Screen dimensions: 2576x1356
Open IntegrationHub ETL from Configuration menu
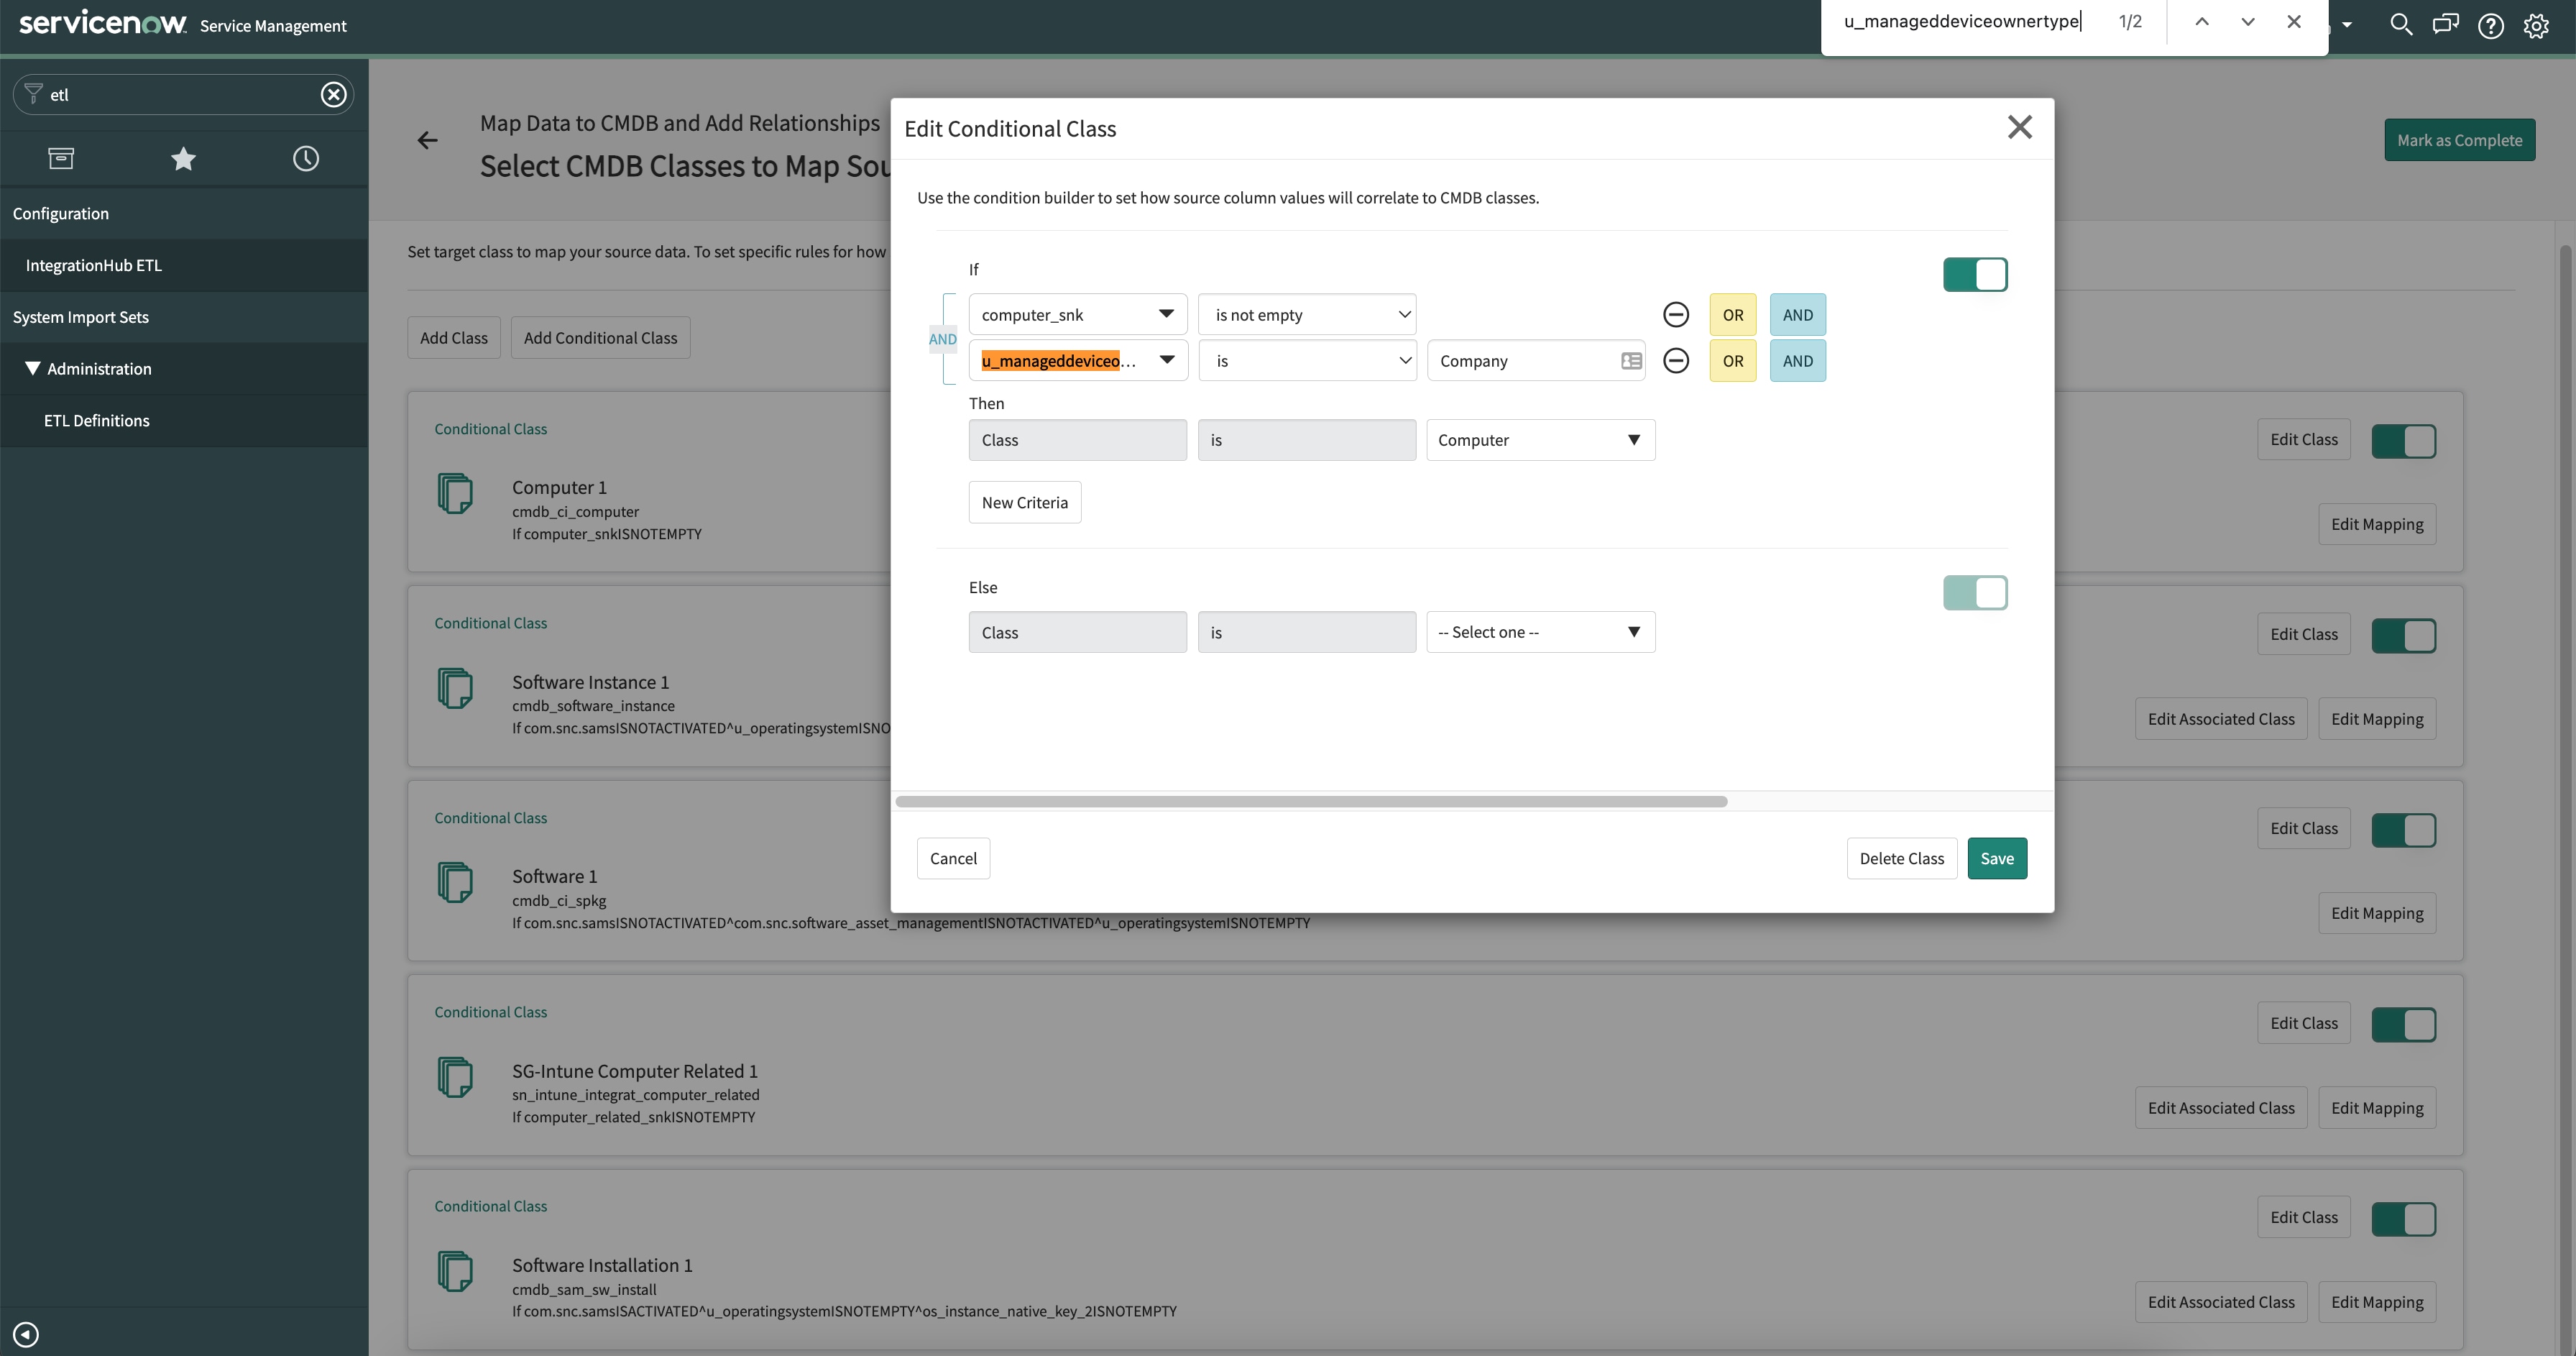click(93, 264)
